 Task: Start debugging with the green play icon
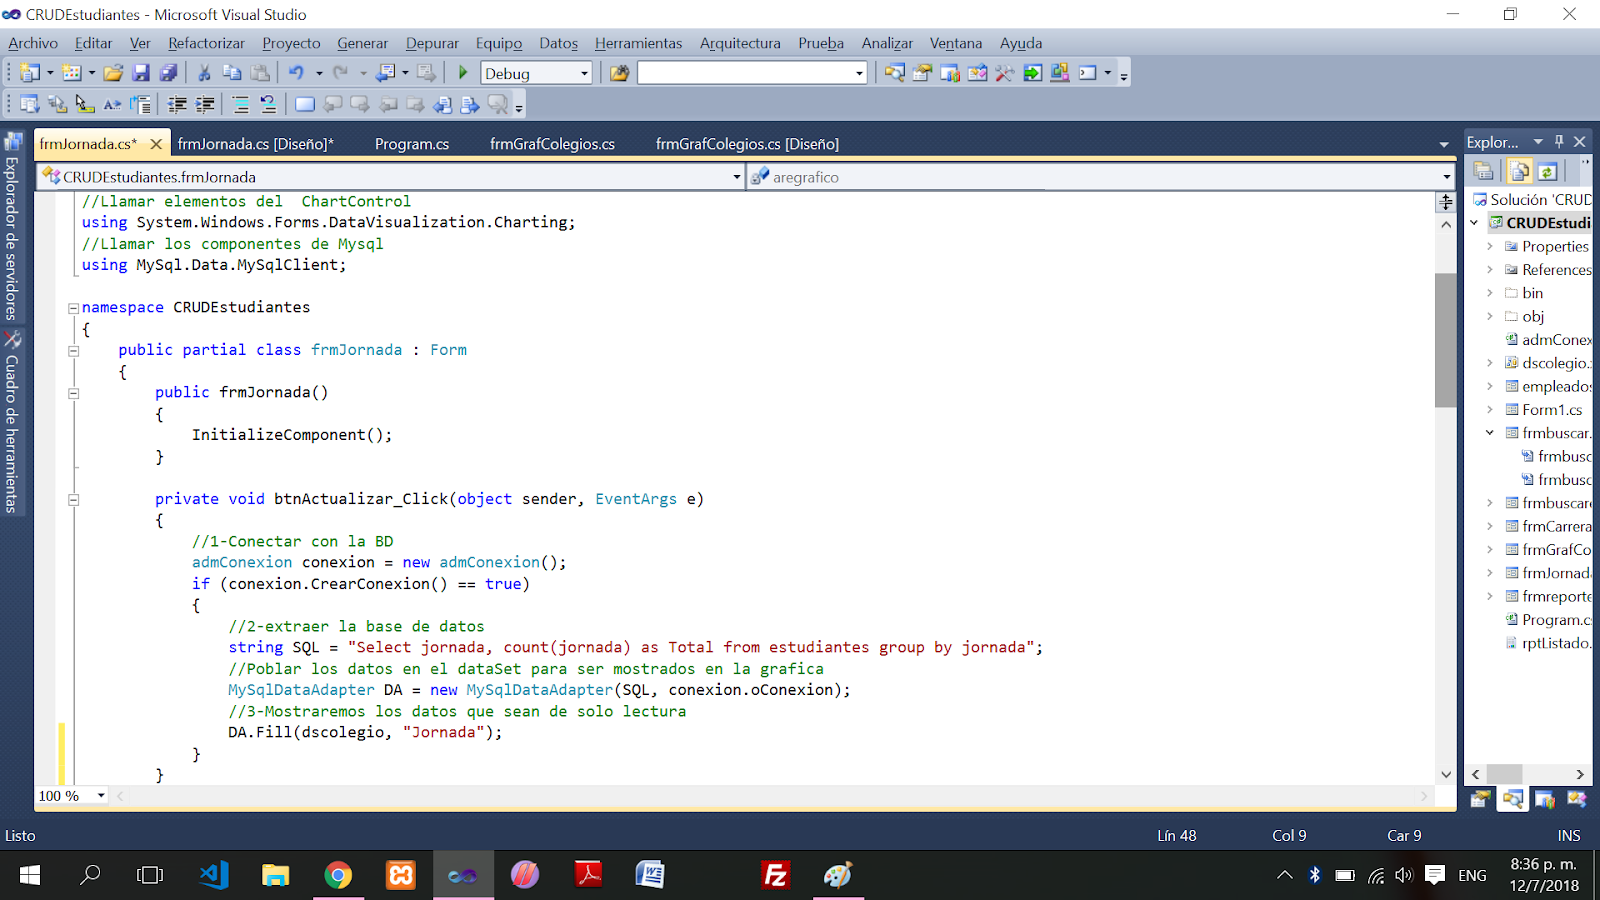pyautogui.click(x=462, y=72)
